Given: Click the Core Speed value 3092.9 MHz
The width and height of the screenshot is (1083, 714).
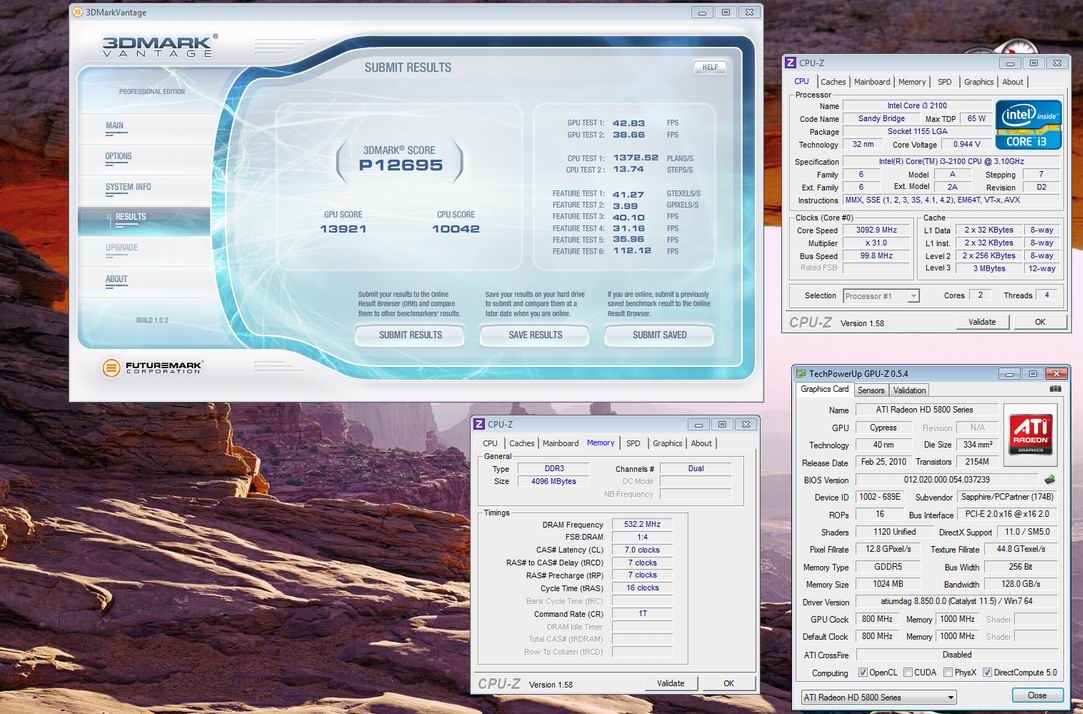Looking at the screenshot, I should (x=876, y=230).
